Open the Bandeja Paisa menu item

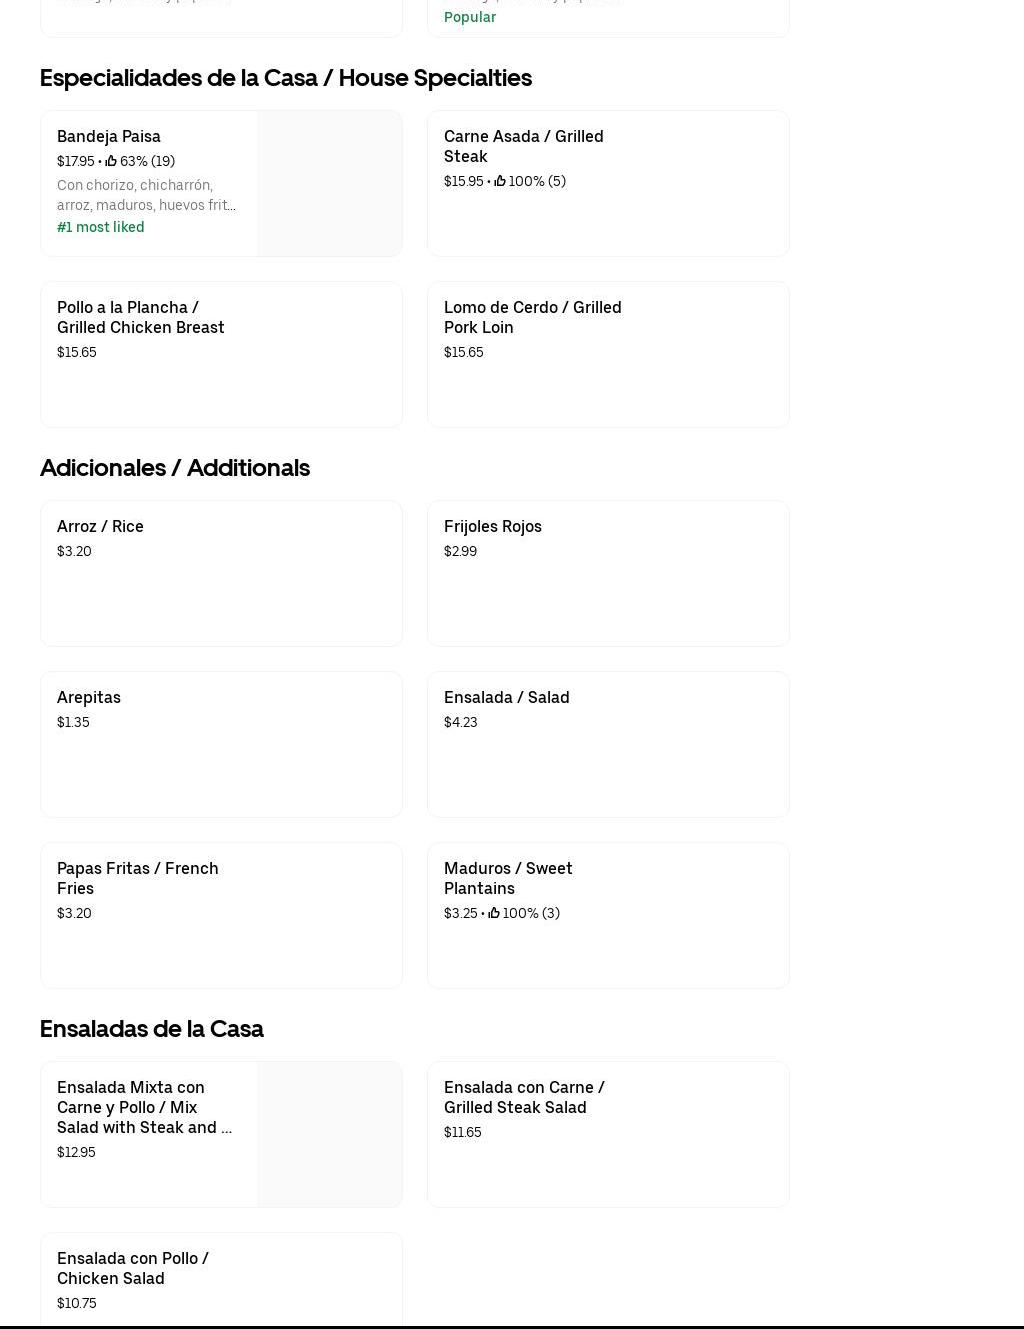[x=109, y=136]
